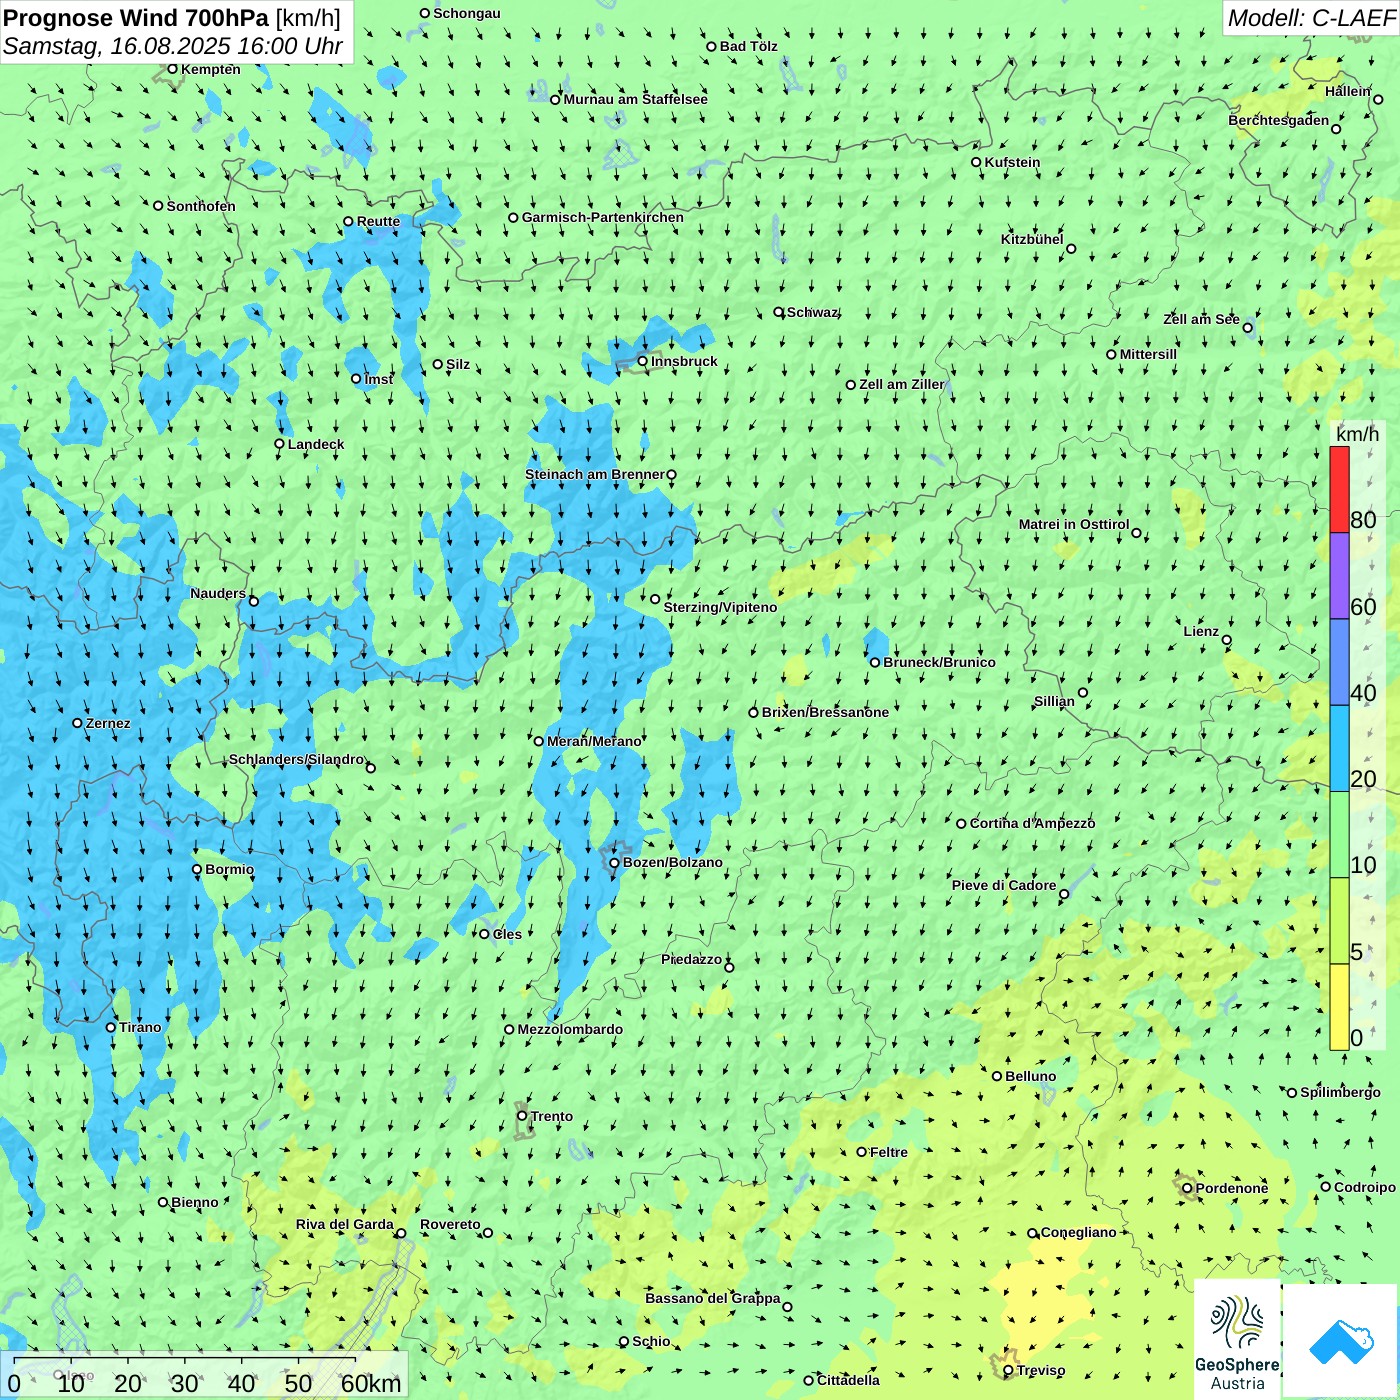Click the Landeck location marker
The height and width of the screenshot is (1400, 1400).
[x=280, y=444]
